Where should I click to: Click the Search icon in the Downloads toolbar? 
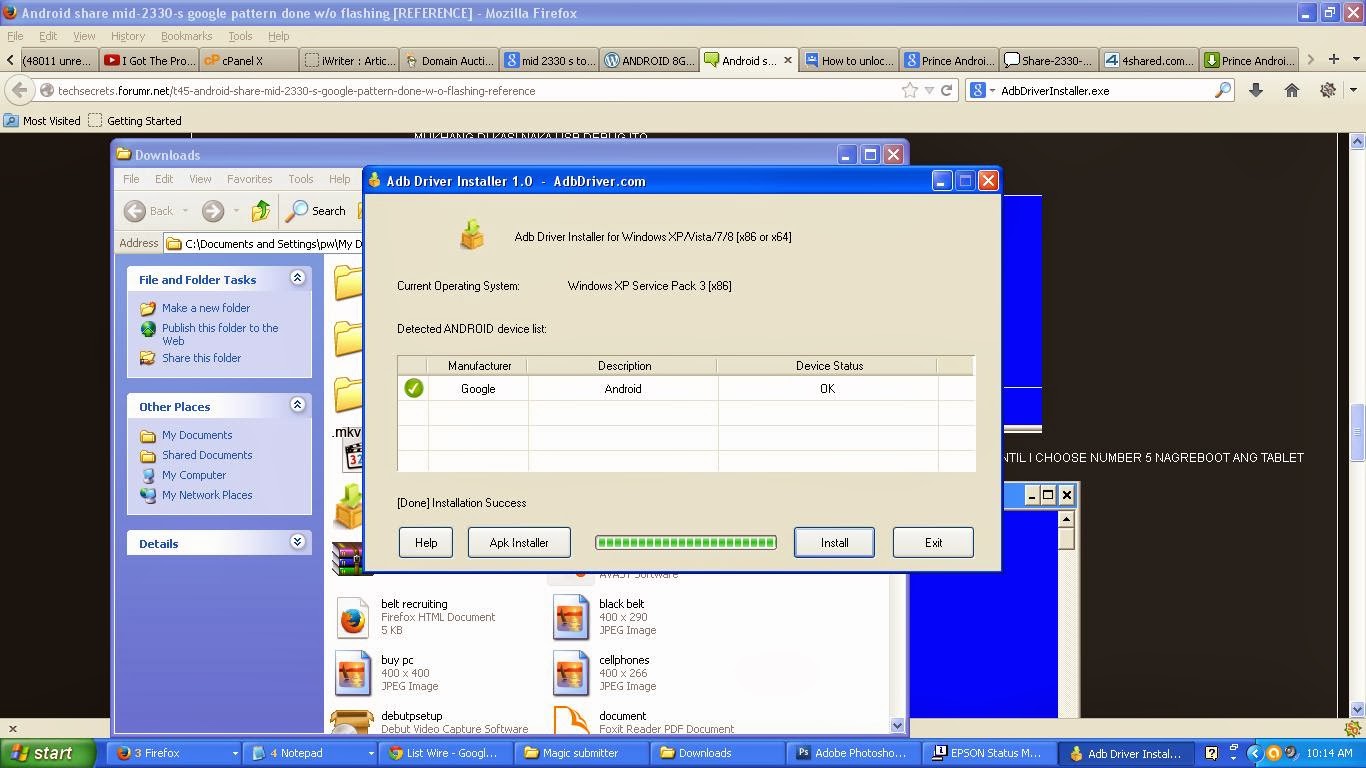coord(297,211)
